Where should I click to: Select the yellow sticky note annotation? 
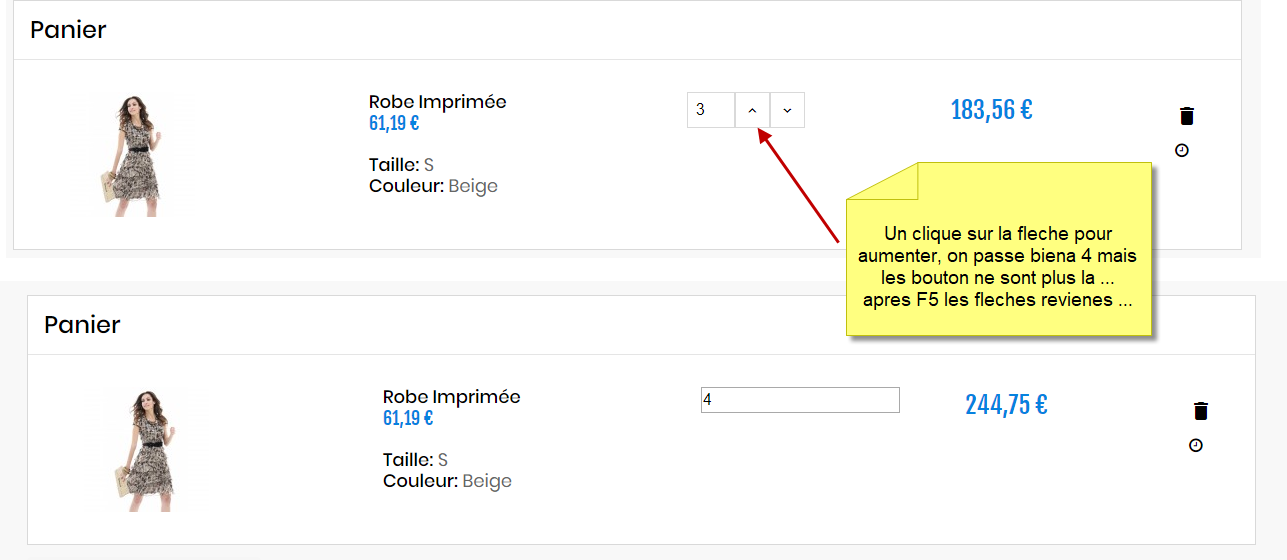click(1000, 250)
